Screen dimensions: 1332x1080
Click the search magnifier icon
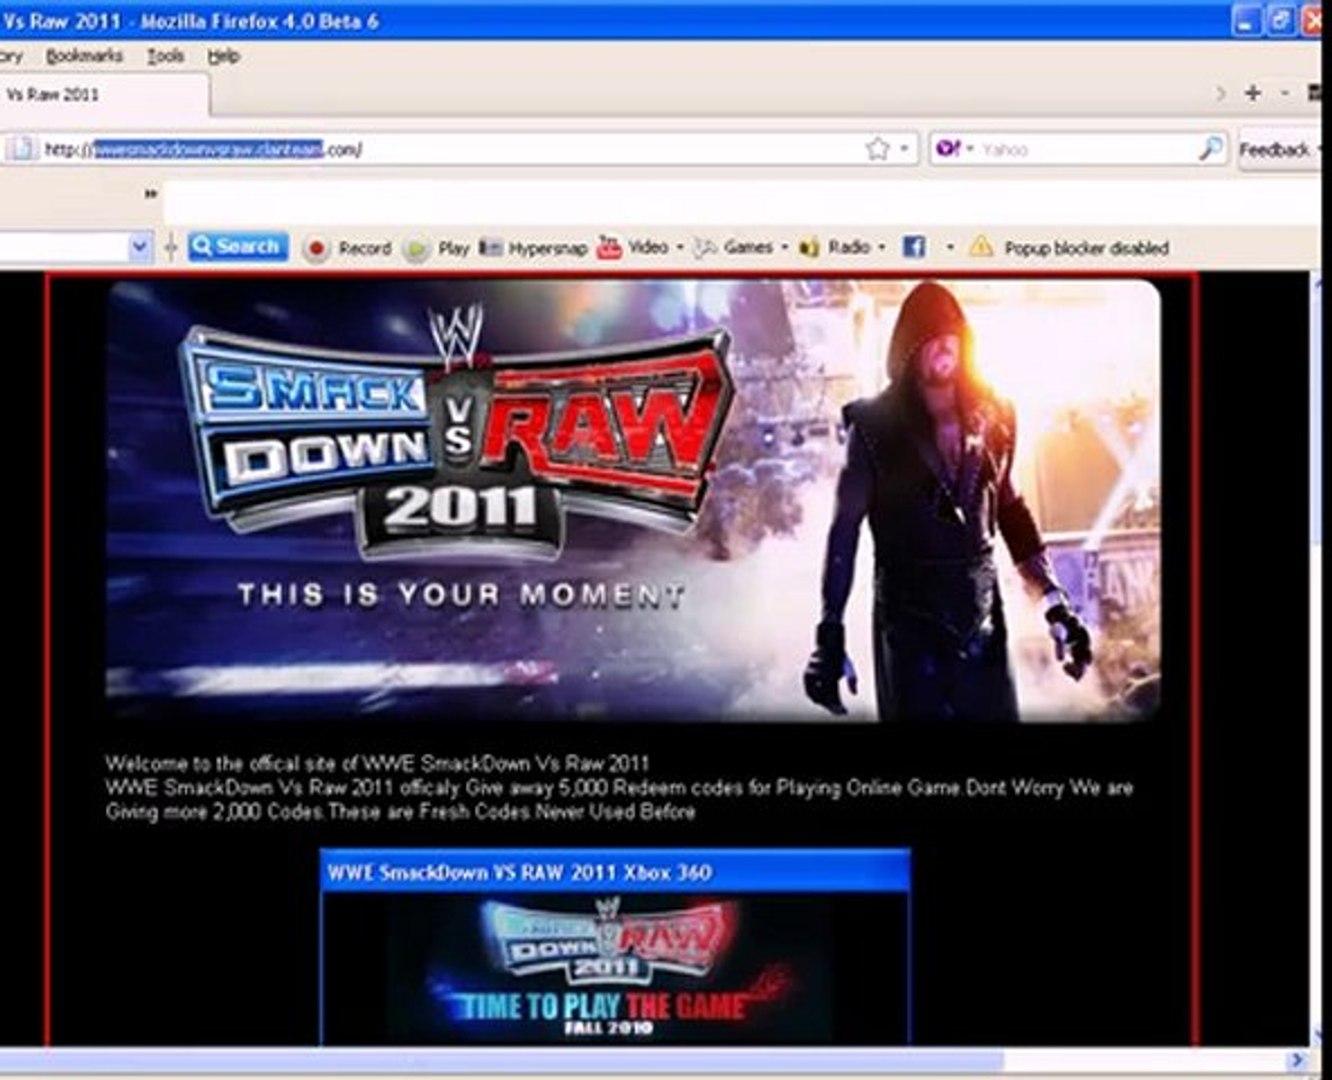point(1210,149)
